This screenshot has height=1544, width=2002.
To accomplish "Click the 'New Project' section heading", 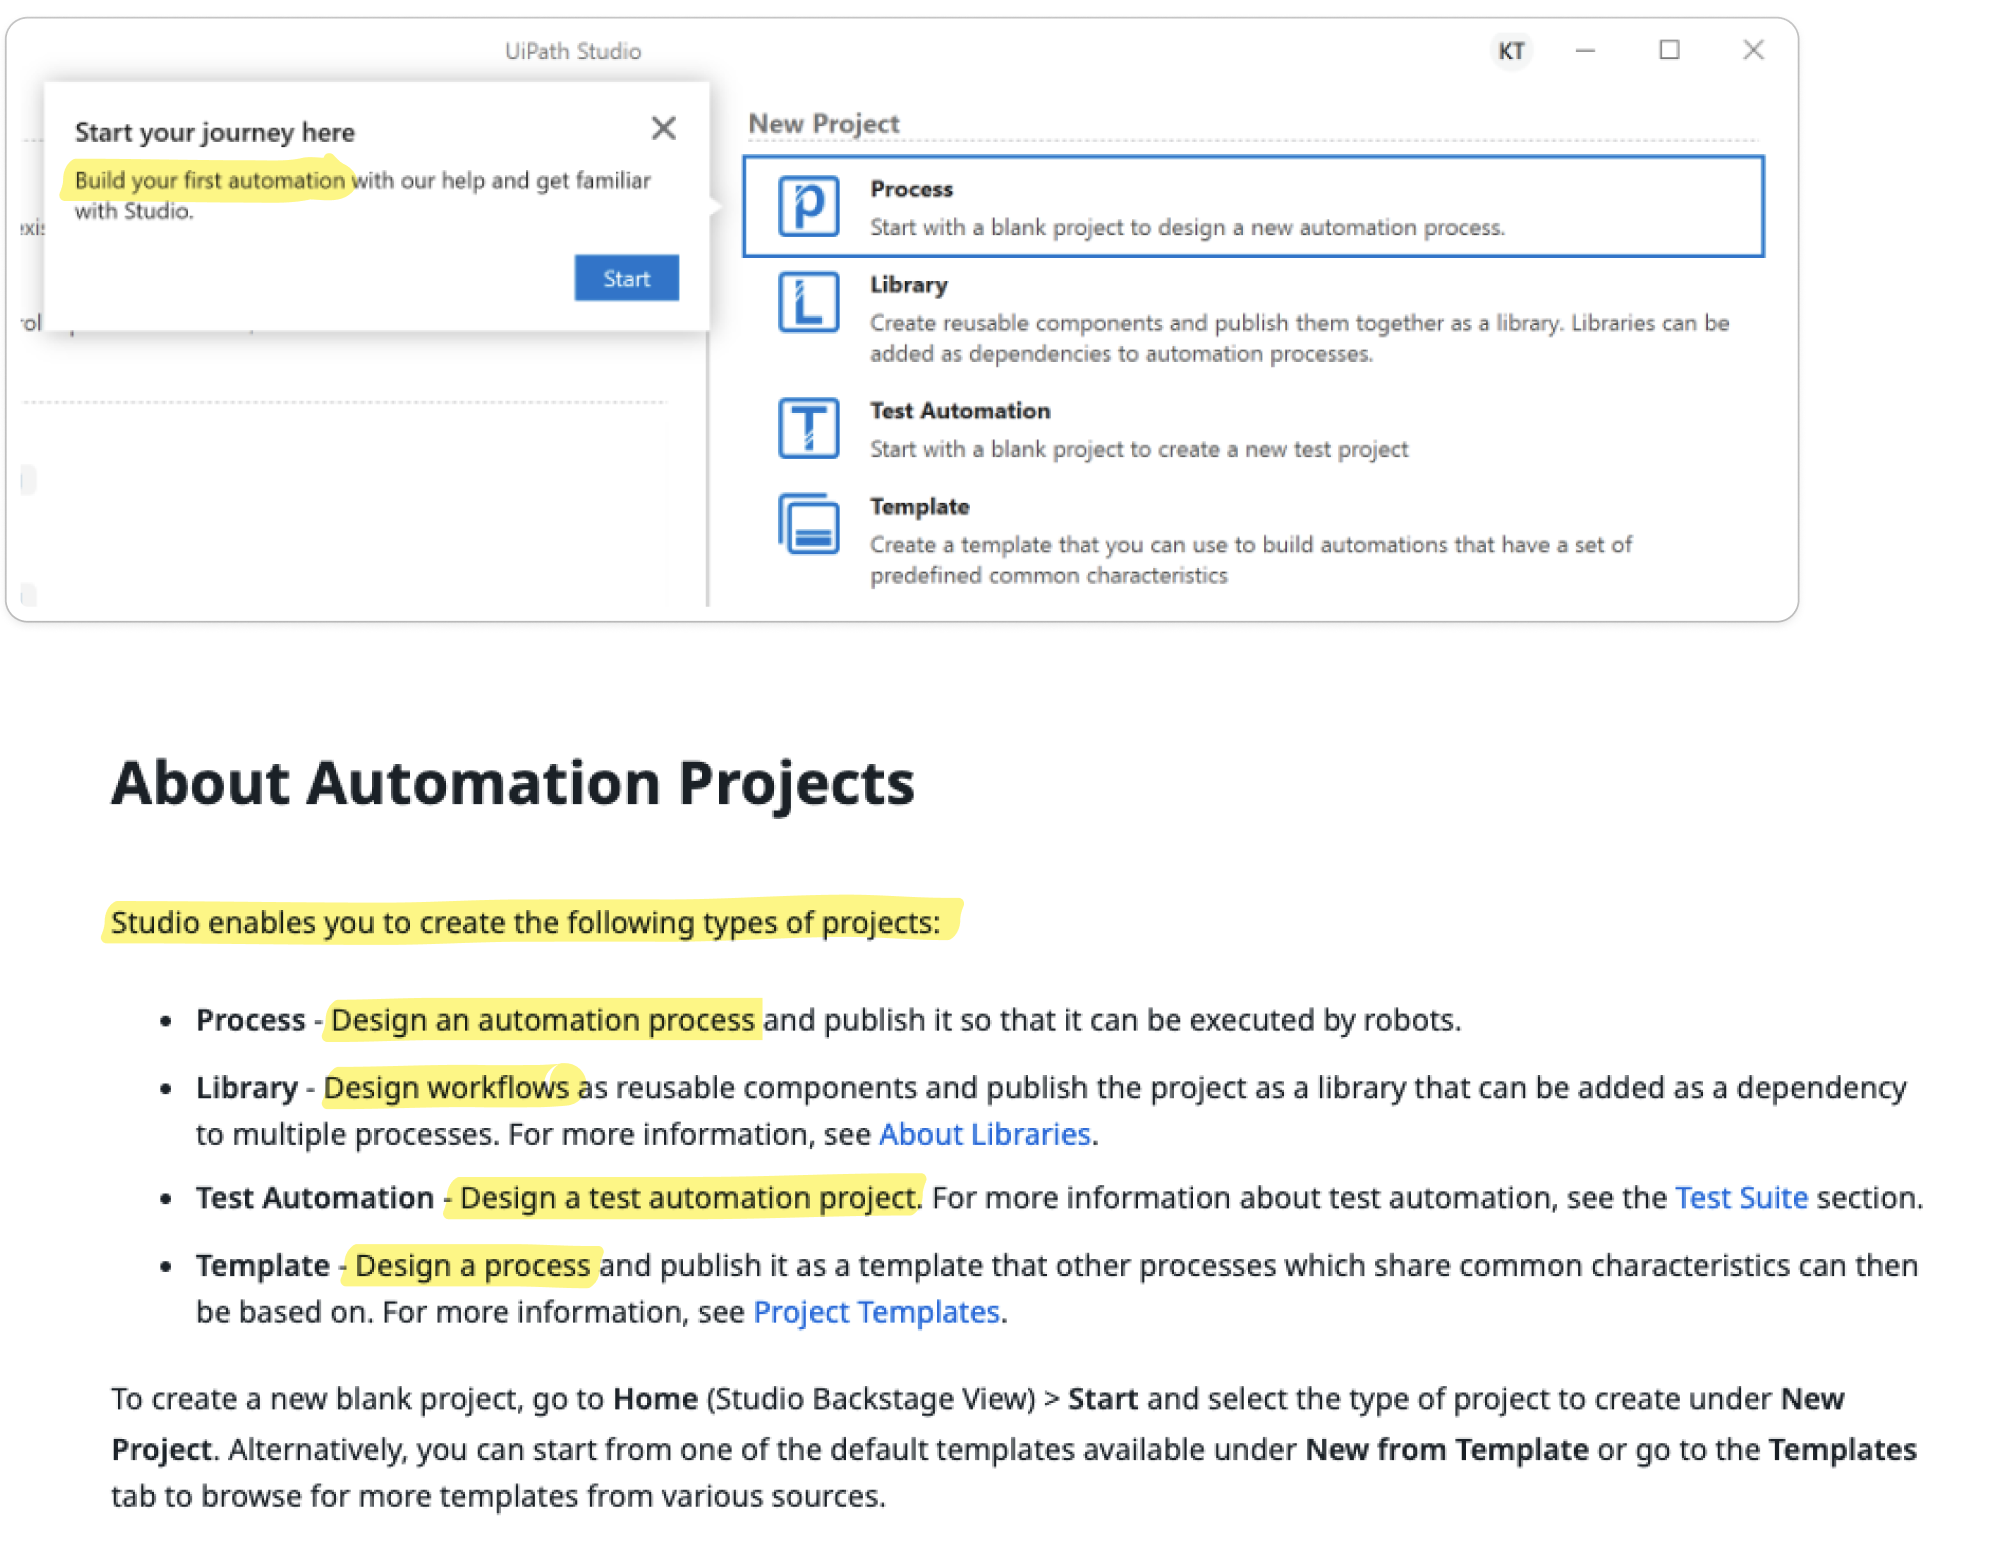I will tap(824, 124).
